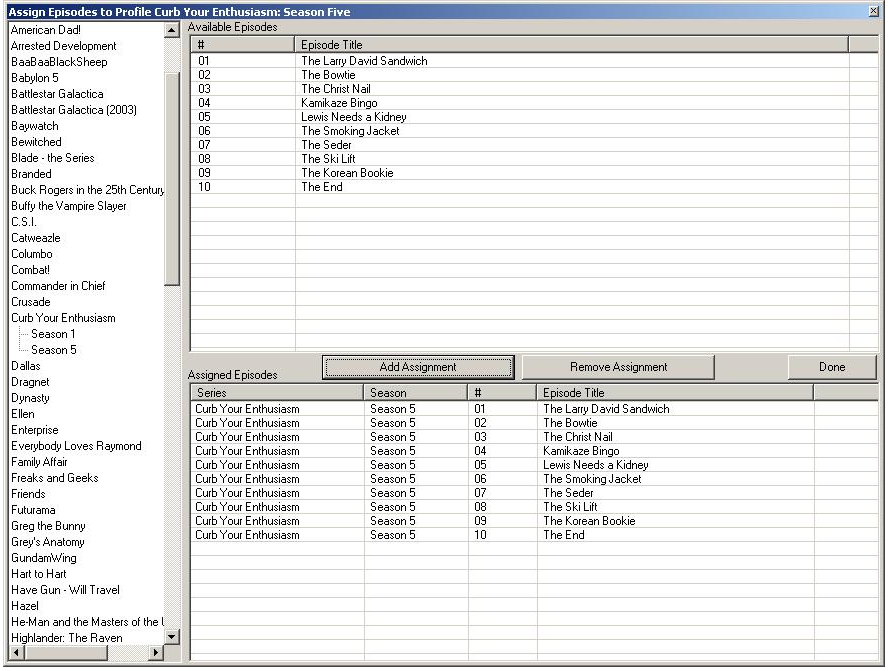Screen dimensions: 889x671
Task: Select assigned episode The Ski Lift
Action: point(533,507)
